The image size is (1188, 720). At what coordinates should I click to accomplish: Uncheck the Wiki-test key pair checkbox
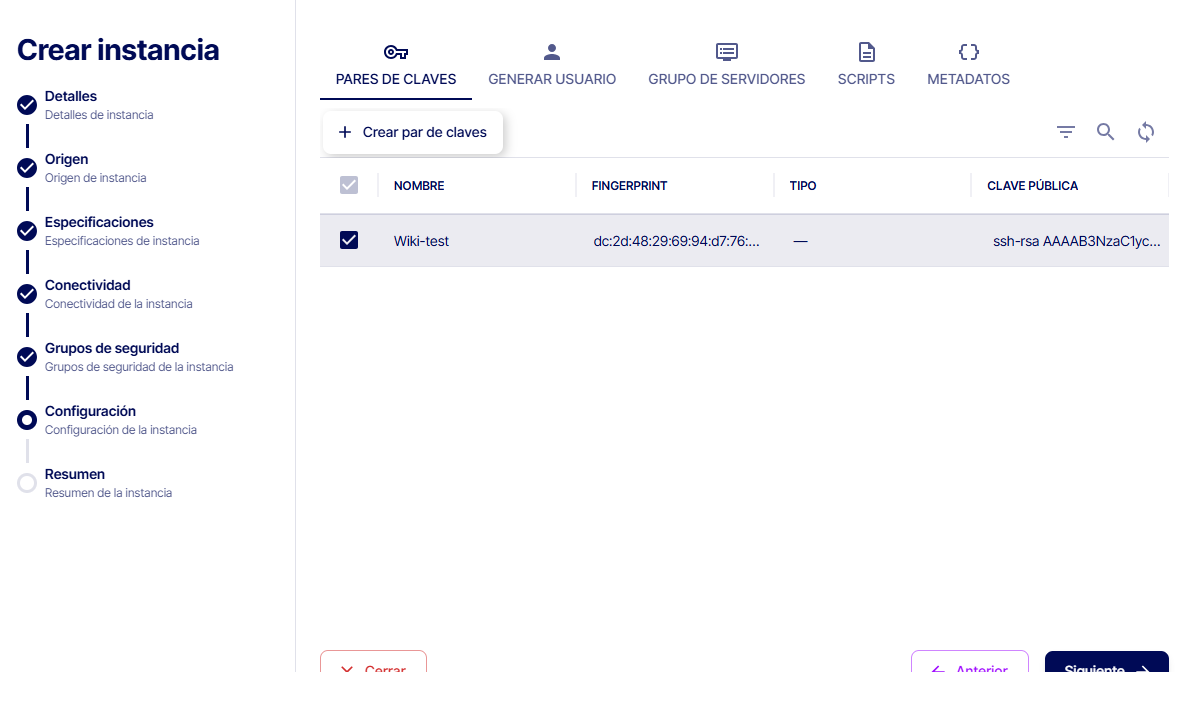click(x=349, y=240)
